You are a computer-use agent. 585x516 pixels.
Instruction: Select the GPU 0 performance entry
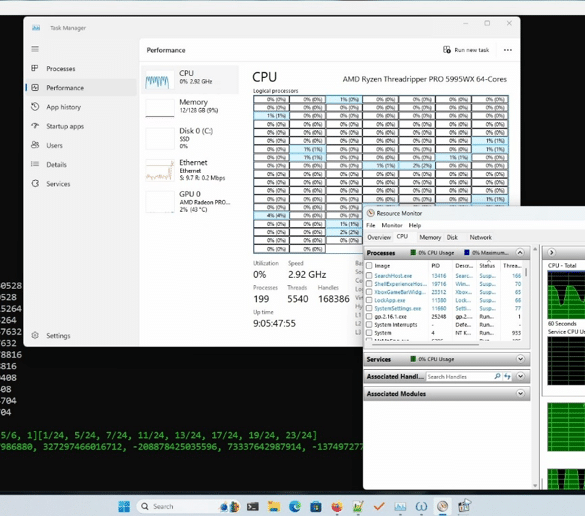[x=190, y=201]
